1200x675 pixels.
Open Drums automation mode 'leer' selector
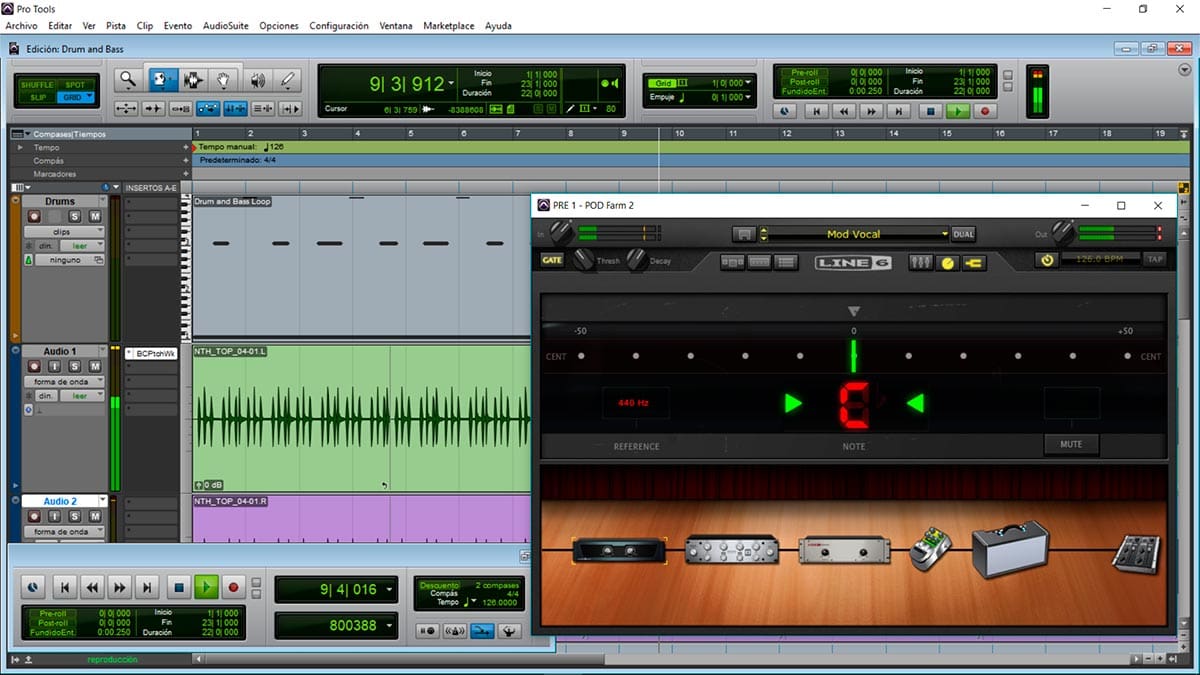80,245
